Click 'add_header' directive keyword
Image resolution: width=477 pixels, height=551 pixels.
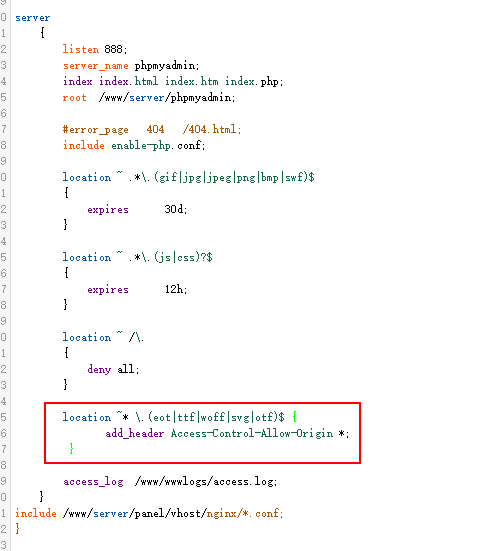(135, 433)
